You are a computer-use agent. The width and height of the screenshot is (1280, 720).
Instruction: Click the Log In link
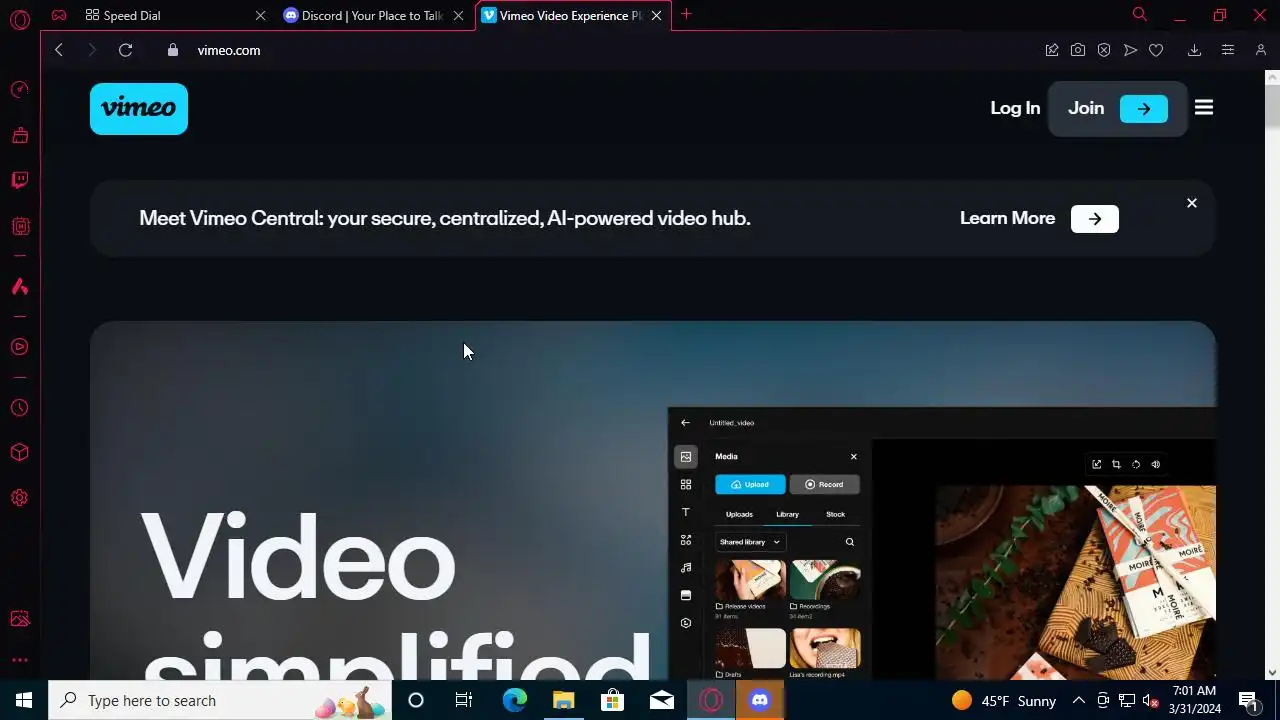pyautogui.click(x=1015, y=108)
